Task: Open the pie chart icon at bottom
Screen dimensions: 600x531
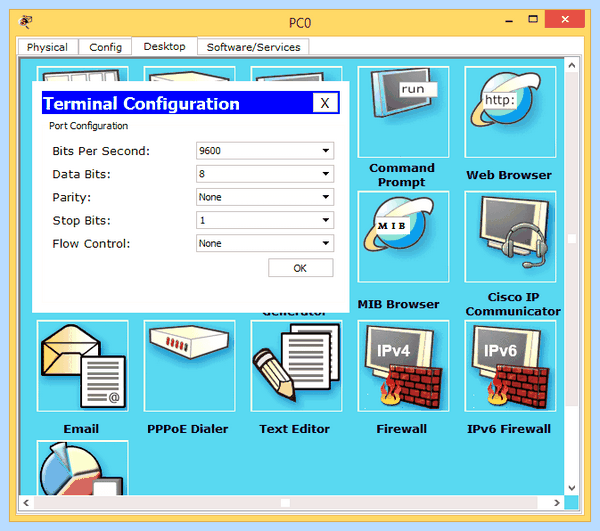Action: point(83,467)
